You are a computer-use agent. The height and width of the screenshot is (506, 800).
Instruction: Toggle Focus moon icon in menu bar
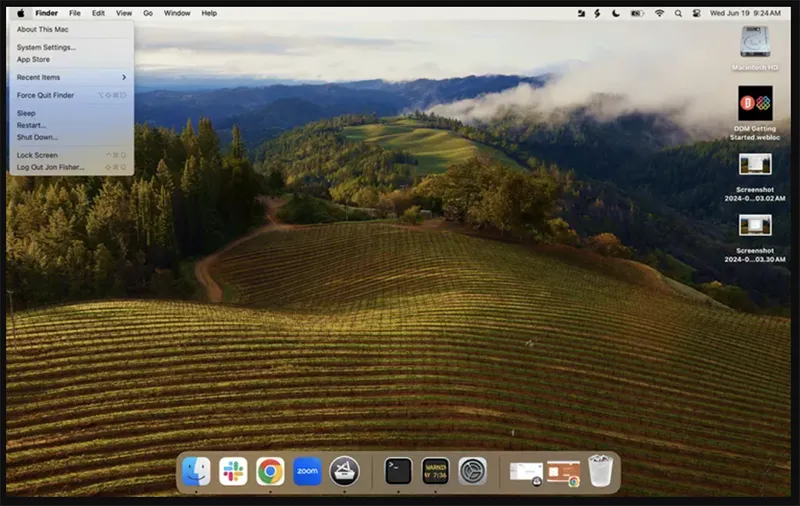click(x=616, y=13)
